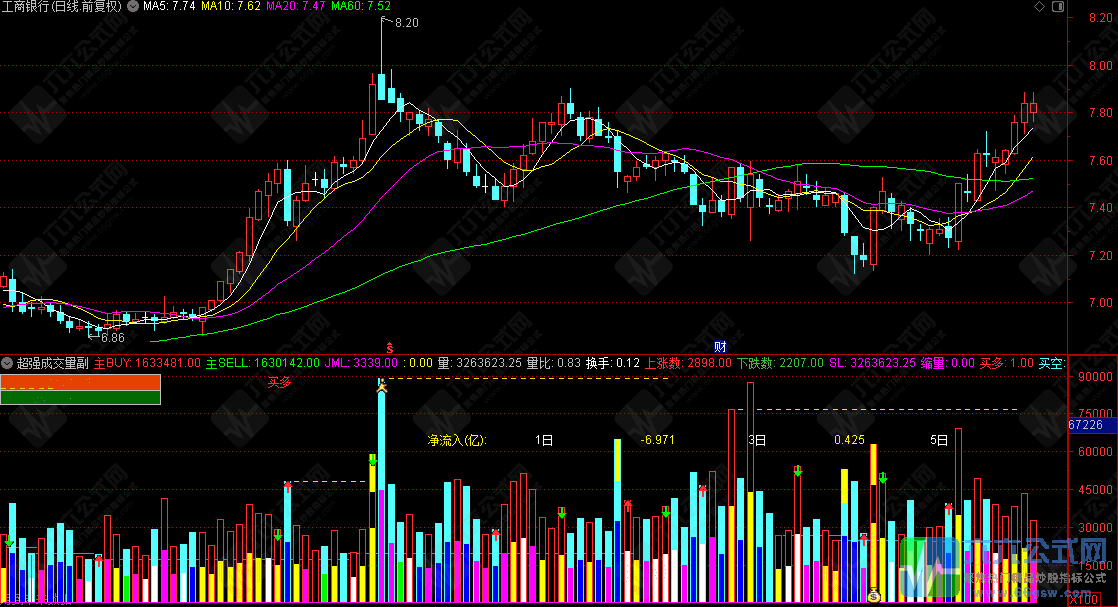
Task: Click the 3日 net inflow label
Action: coord(757,440)
